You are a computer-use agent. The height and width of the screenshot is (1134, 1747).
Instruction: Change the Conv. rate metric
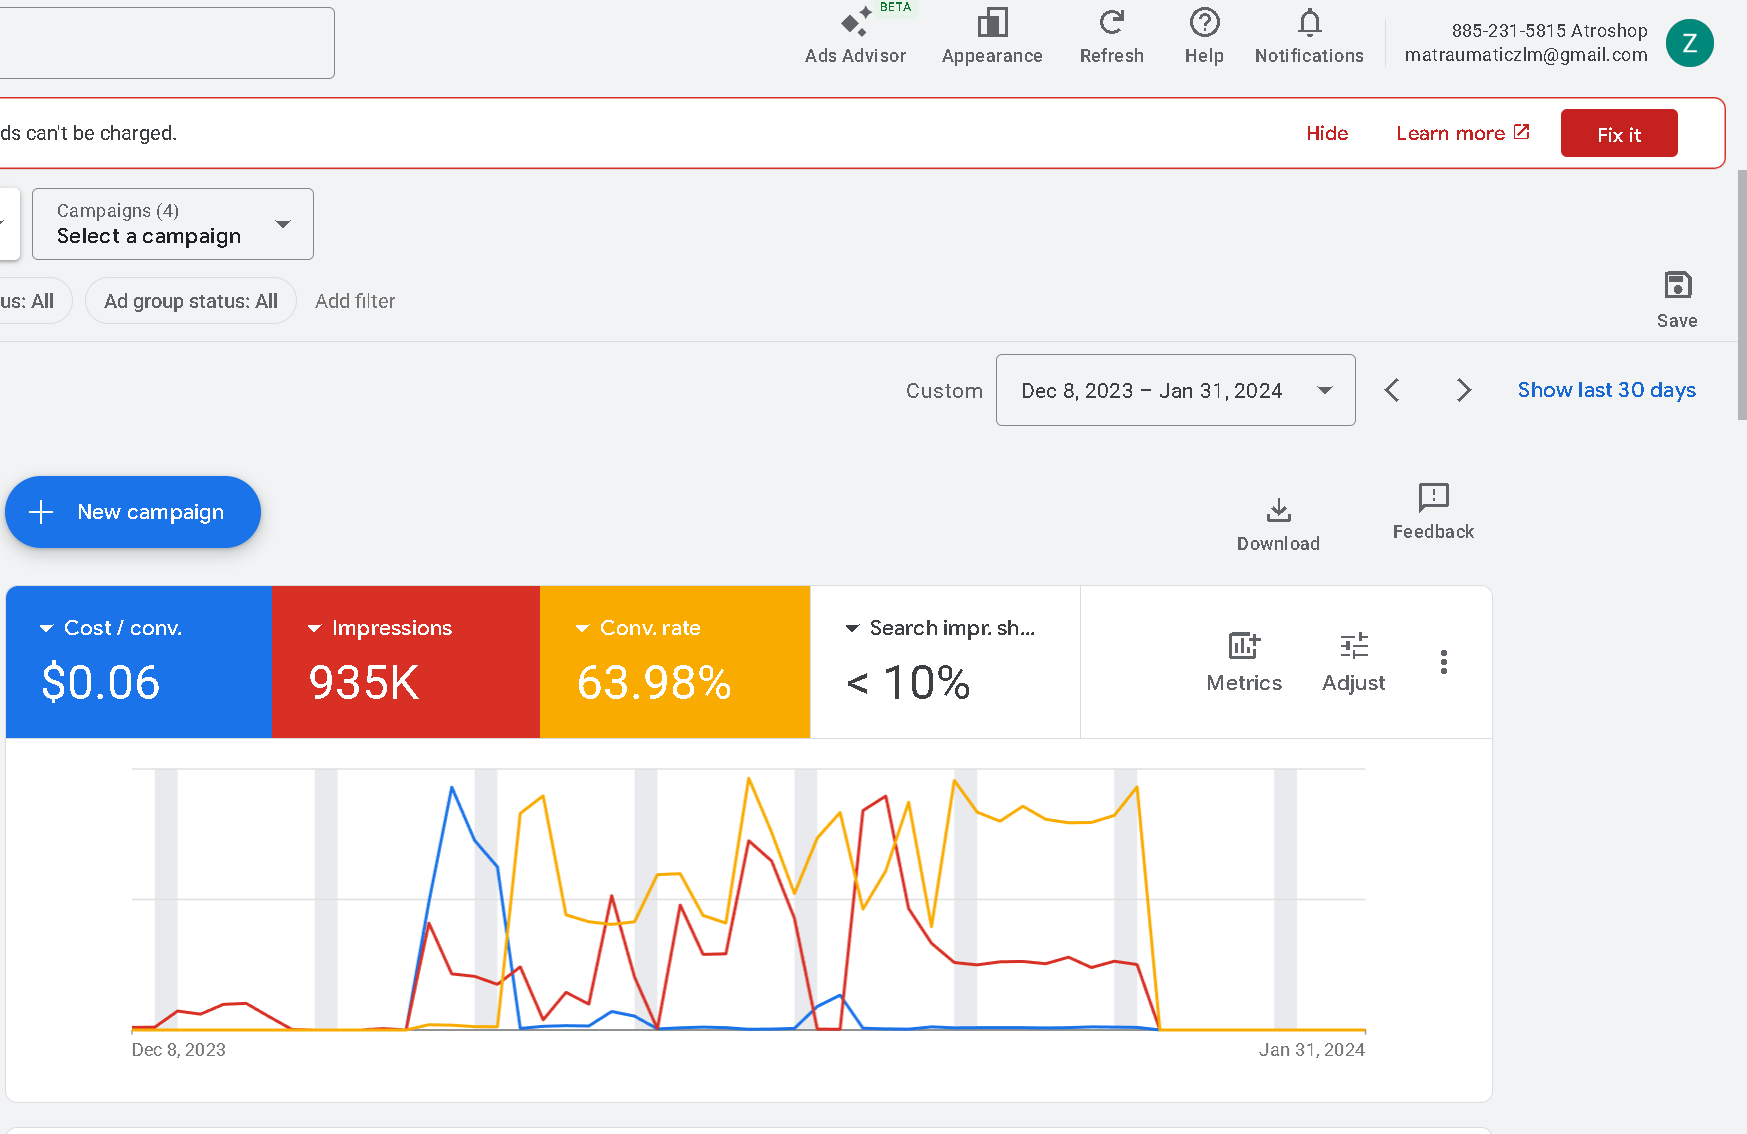pyautogui.click(x=638, y=628)
